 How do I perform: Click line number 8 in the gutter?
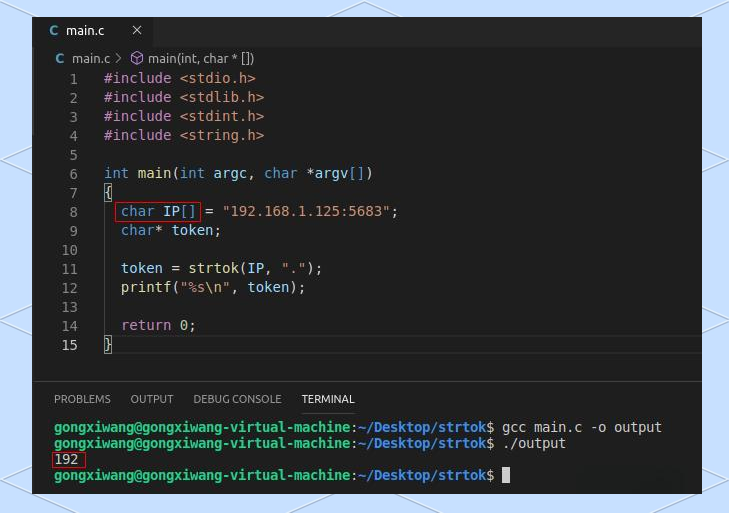tap(73, 212)
